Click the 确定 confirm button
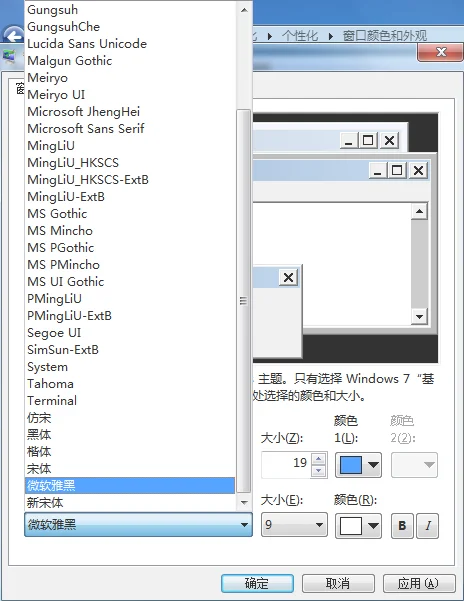Viewport: 464px width, 601px height. click(257, 583)
